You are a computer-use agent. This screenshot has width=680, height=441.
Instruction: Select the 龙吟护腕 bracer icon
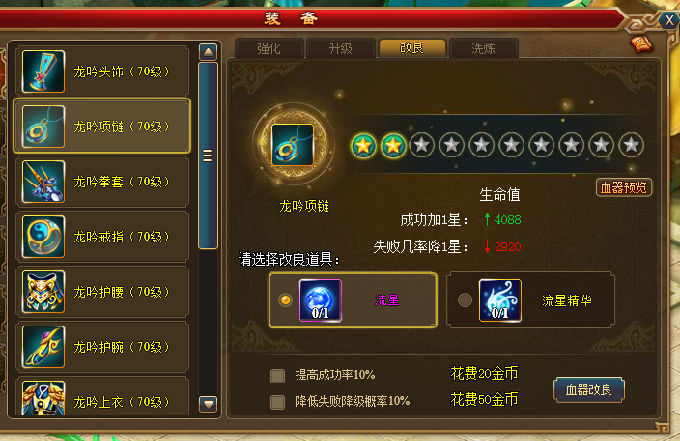click(43, 346)
